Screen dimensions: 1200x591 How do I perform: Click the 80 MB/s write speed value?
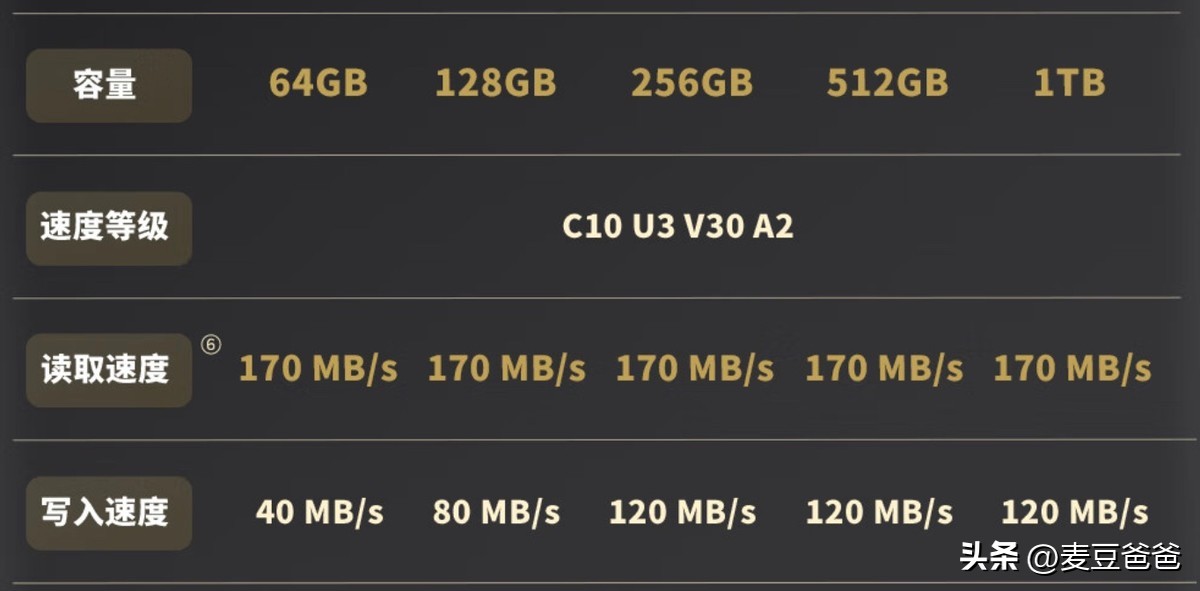(496, 513)
